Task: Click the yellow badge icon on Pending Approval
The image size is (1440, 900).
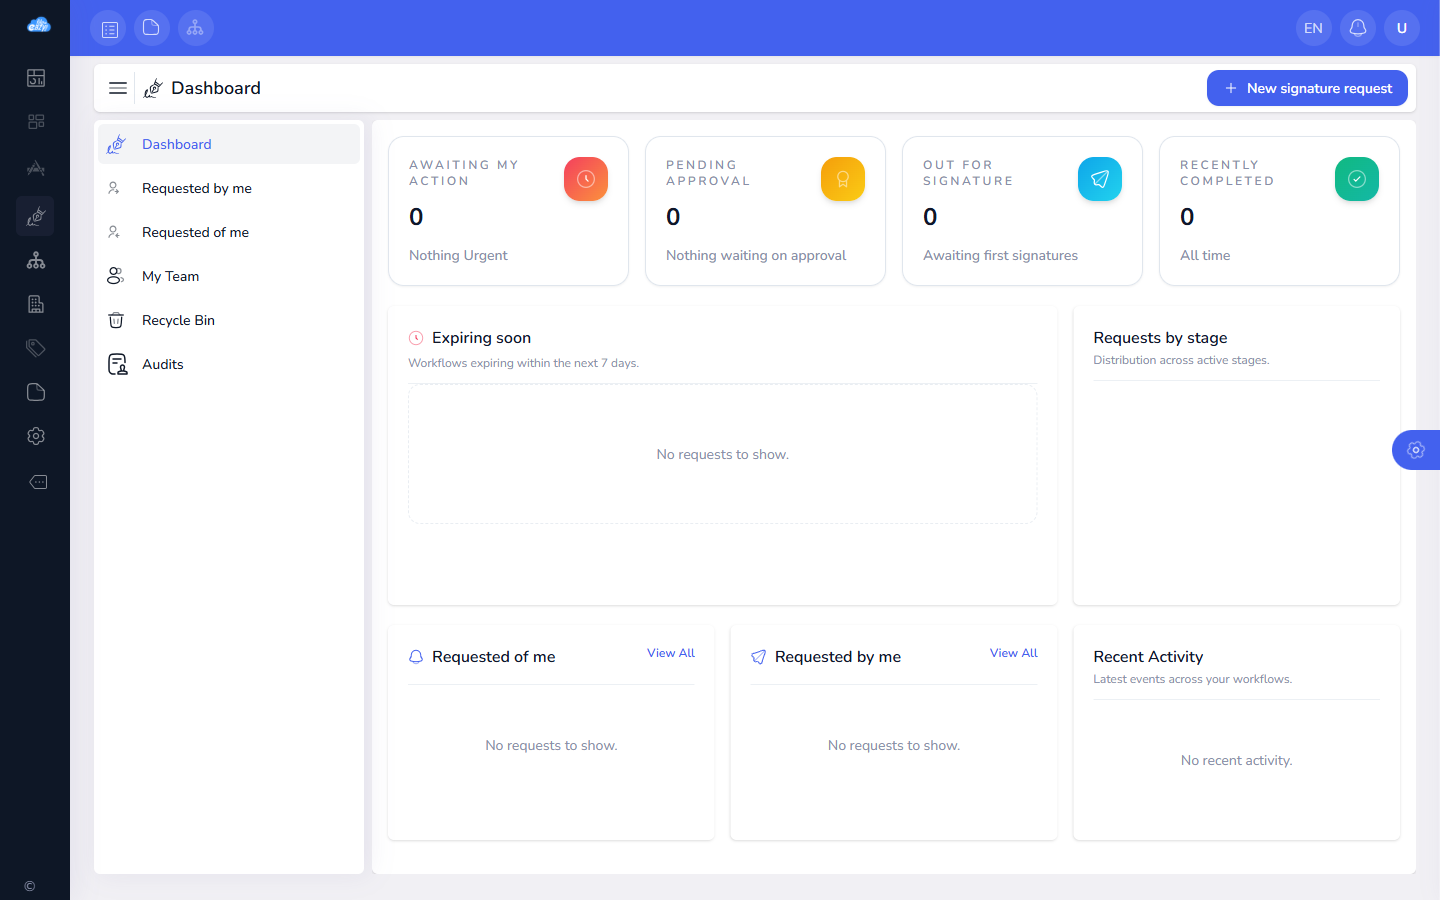Action: point(843,179)
